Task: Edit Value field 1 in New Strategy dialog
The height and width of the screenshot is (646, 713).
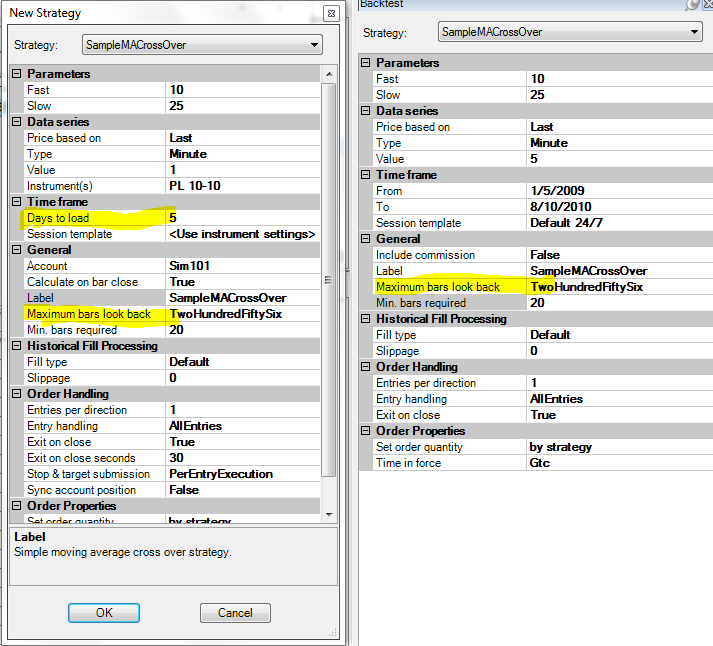Action: [243, 170]
